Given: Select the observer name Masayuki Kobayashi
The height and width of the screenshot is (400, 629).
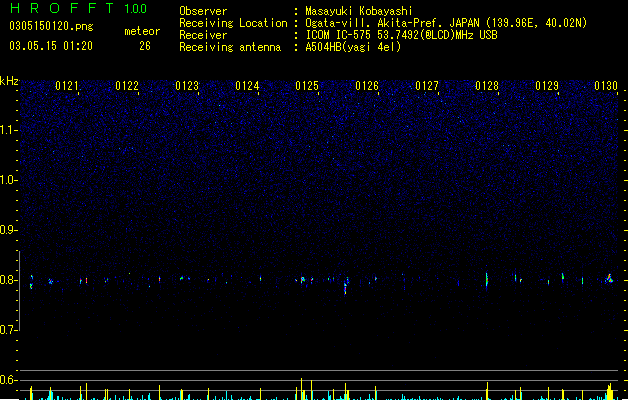Looking at the screenshot, I should [359, 11].
